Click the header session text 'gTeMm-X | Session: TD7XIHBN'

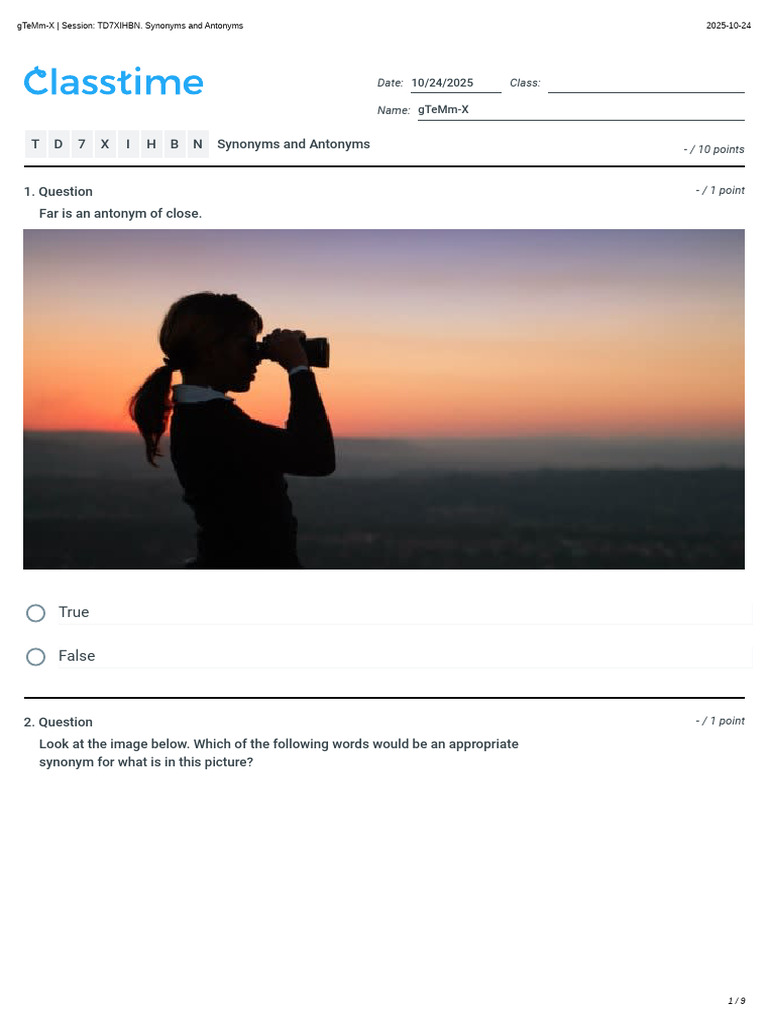(78, 25)
